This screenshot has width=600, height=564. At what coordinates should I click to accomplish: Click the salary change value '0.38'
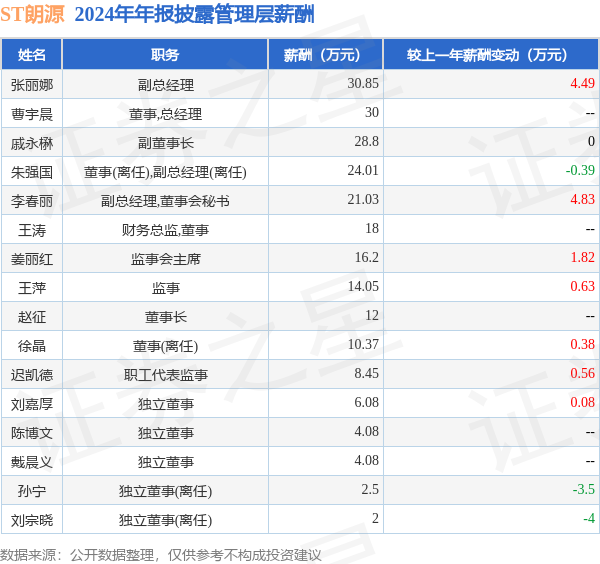[582, 344]
